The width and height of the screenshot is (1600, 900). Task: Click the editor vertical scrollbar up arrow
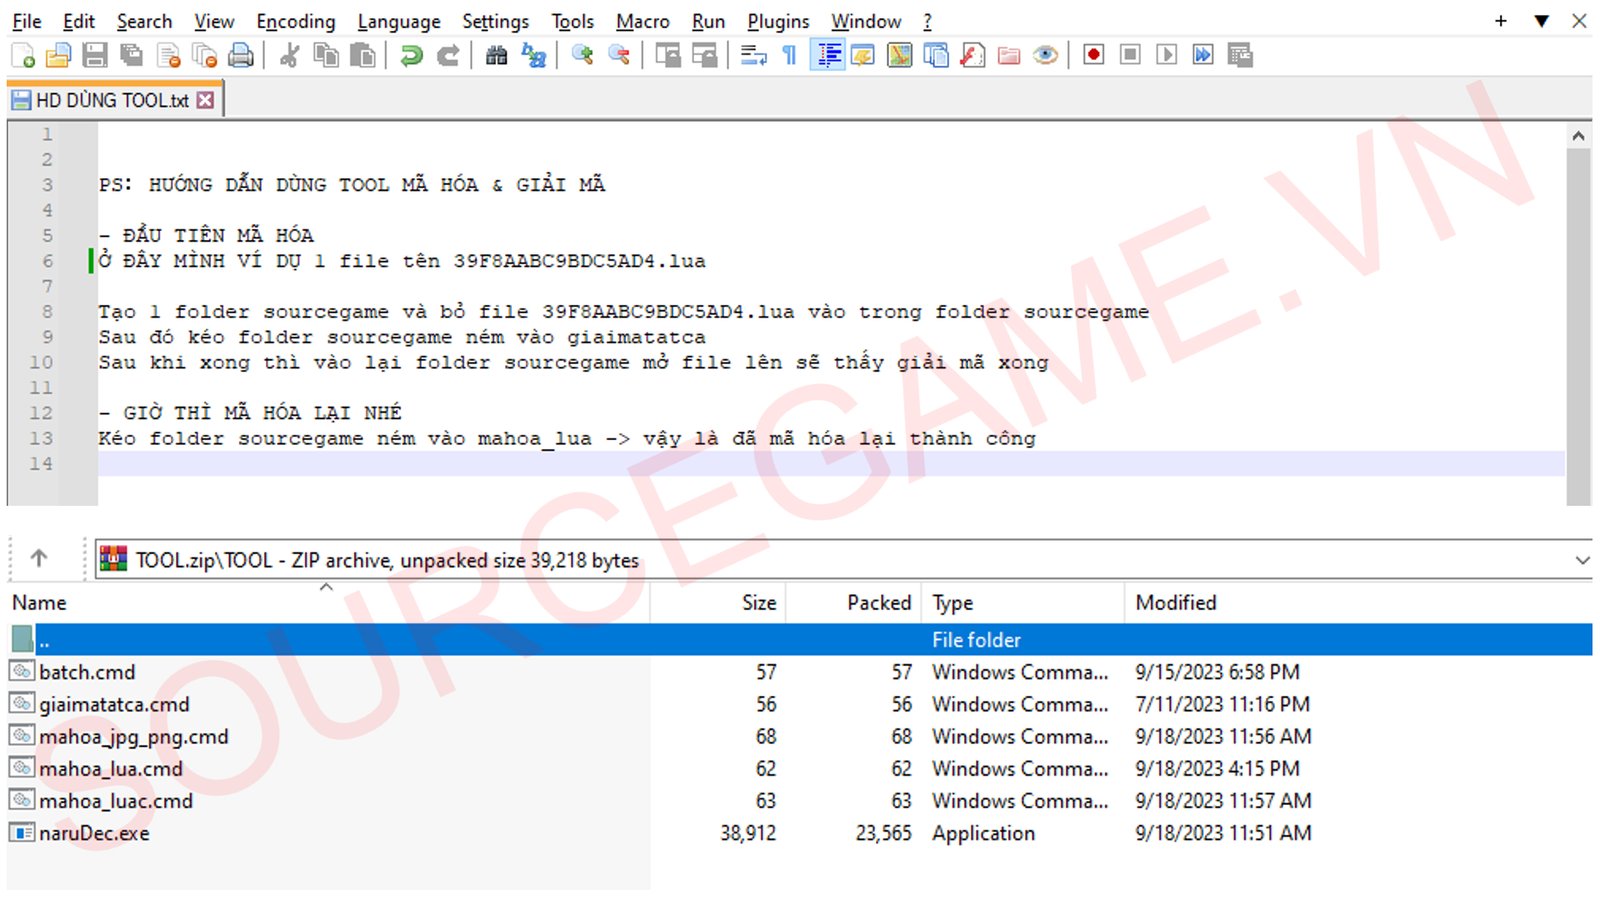(x=1578, y=136)
